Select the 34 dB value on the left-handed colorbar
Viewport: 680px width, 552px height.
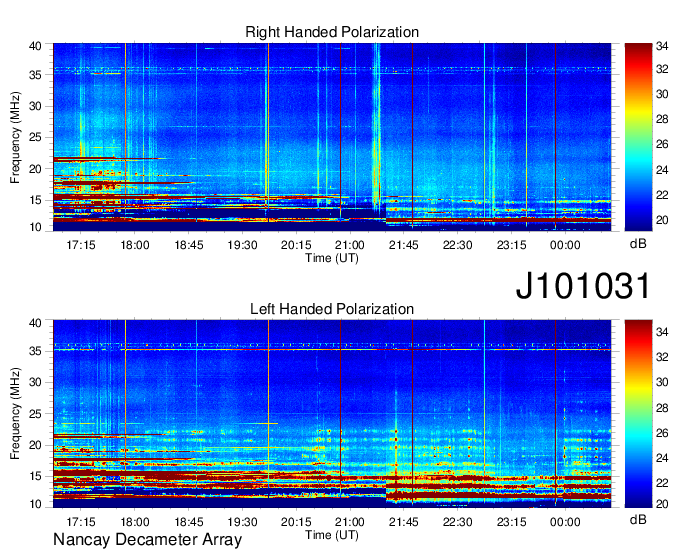click(x=662, y=332)
